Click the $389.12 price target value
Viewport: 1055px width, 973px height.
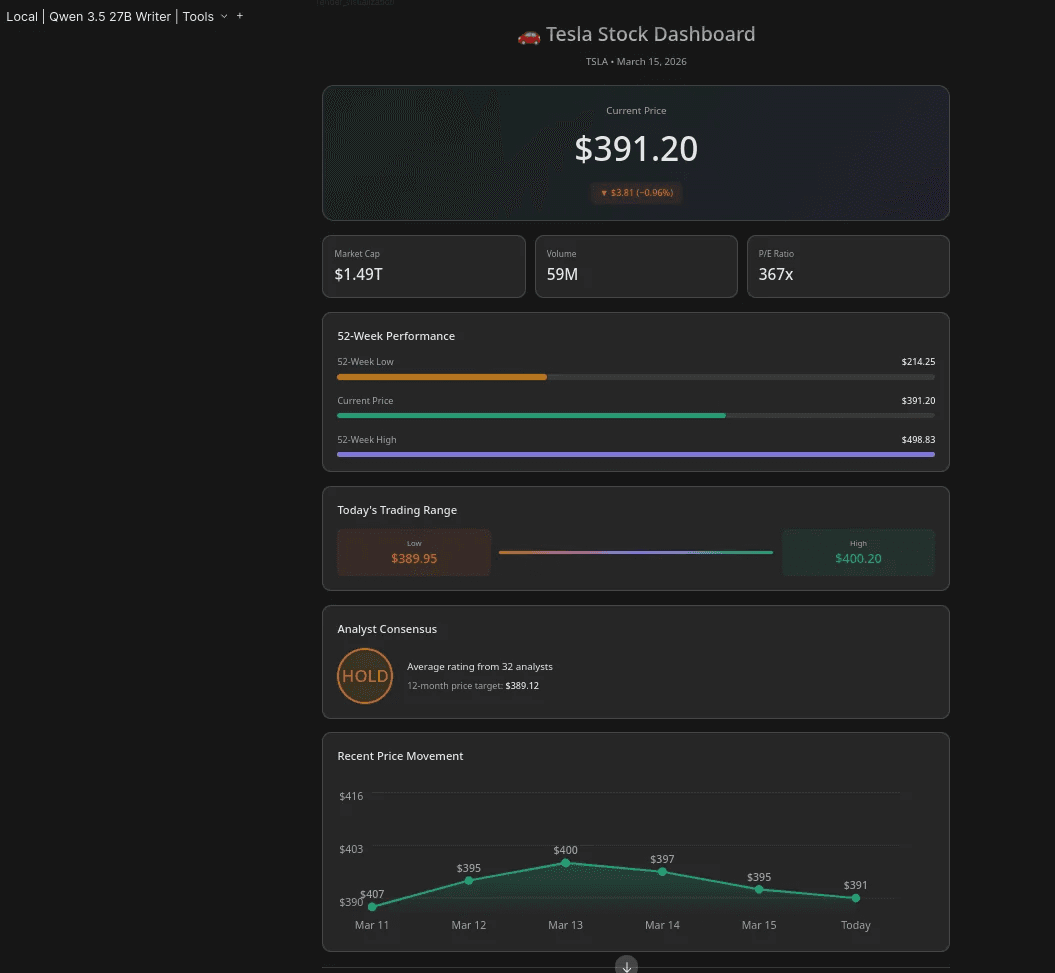522,686
